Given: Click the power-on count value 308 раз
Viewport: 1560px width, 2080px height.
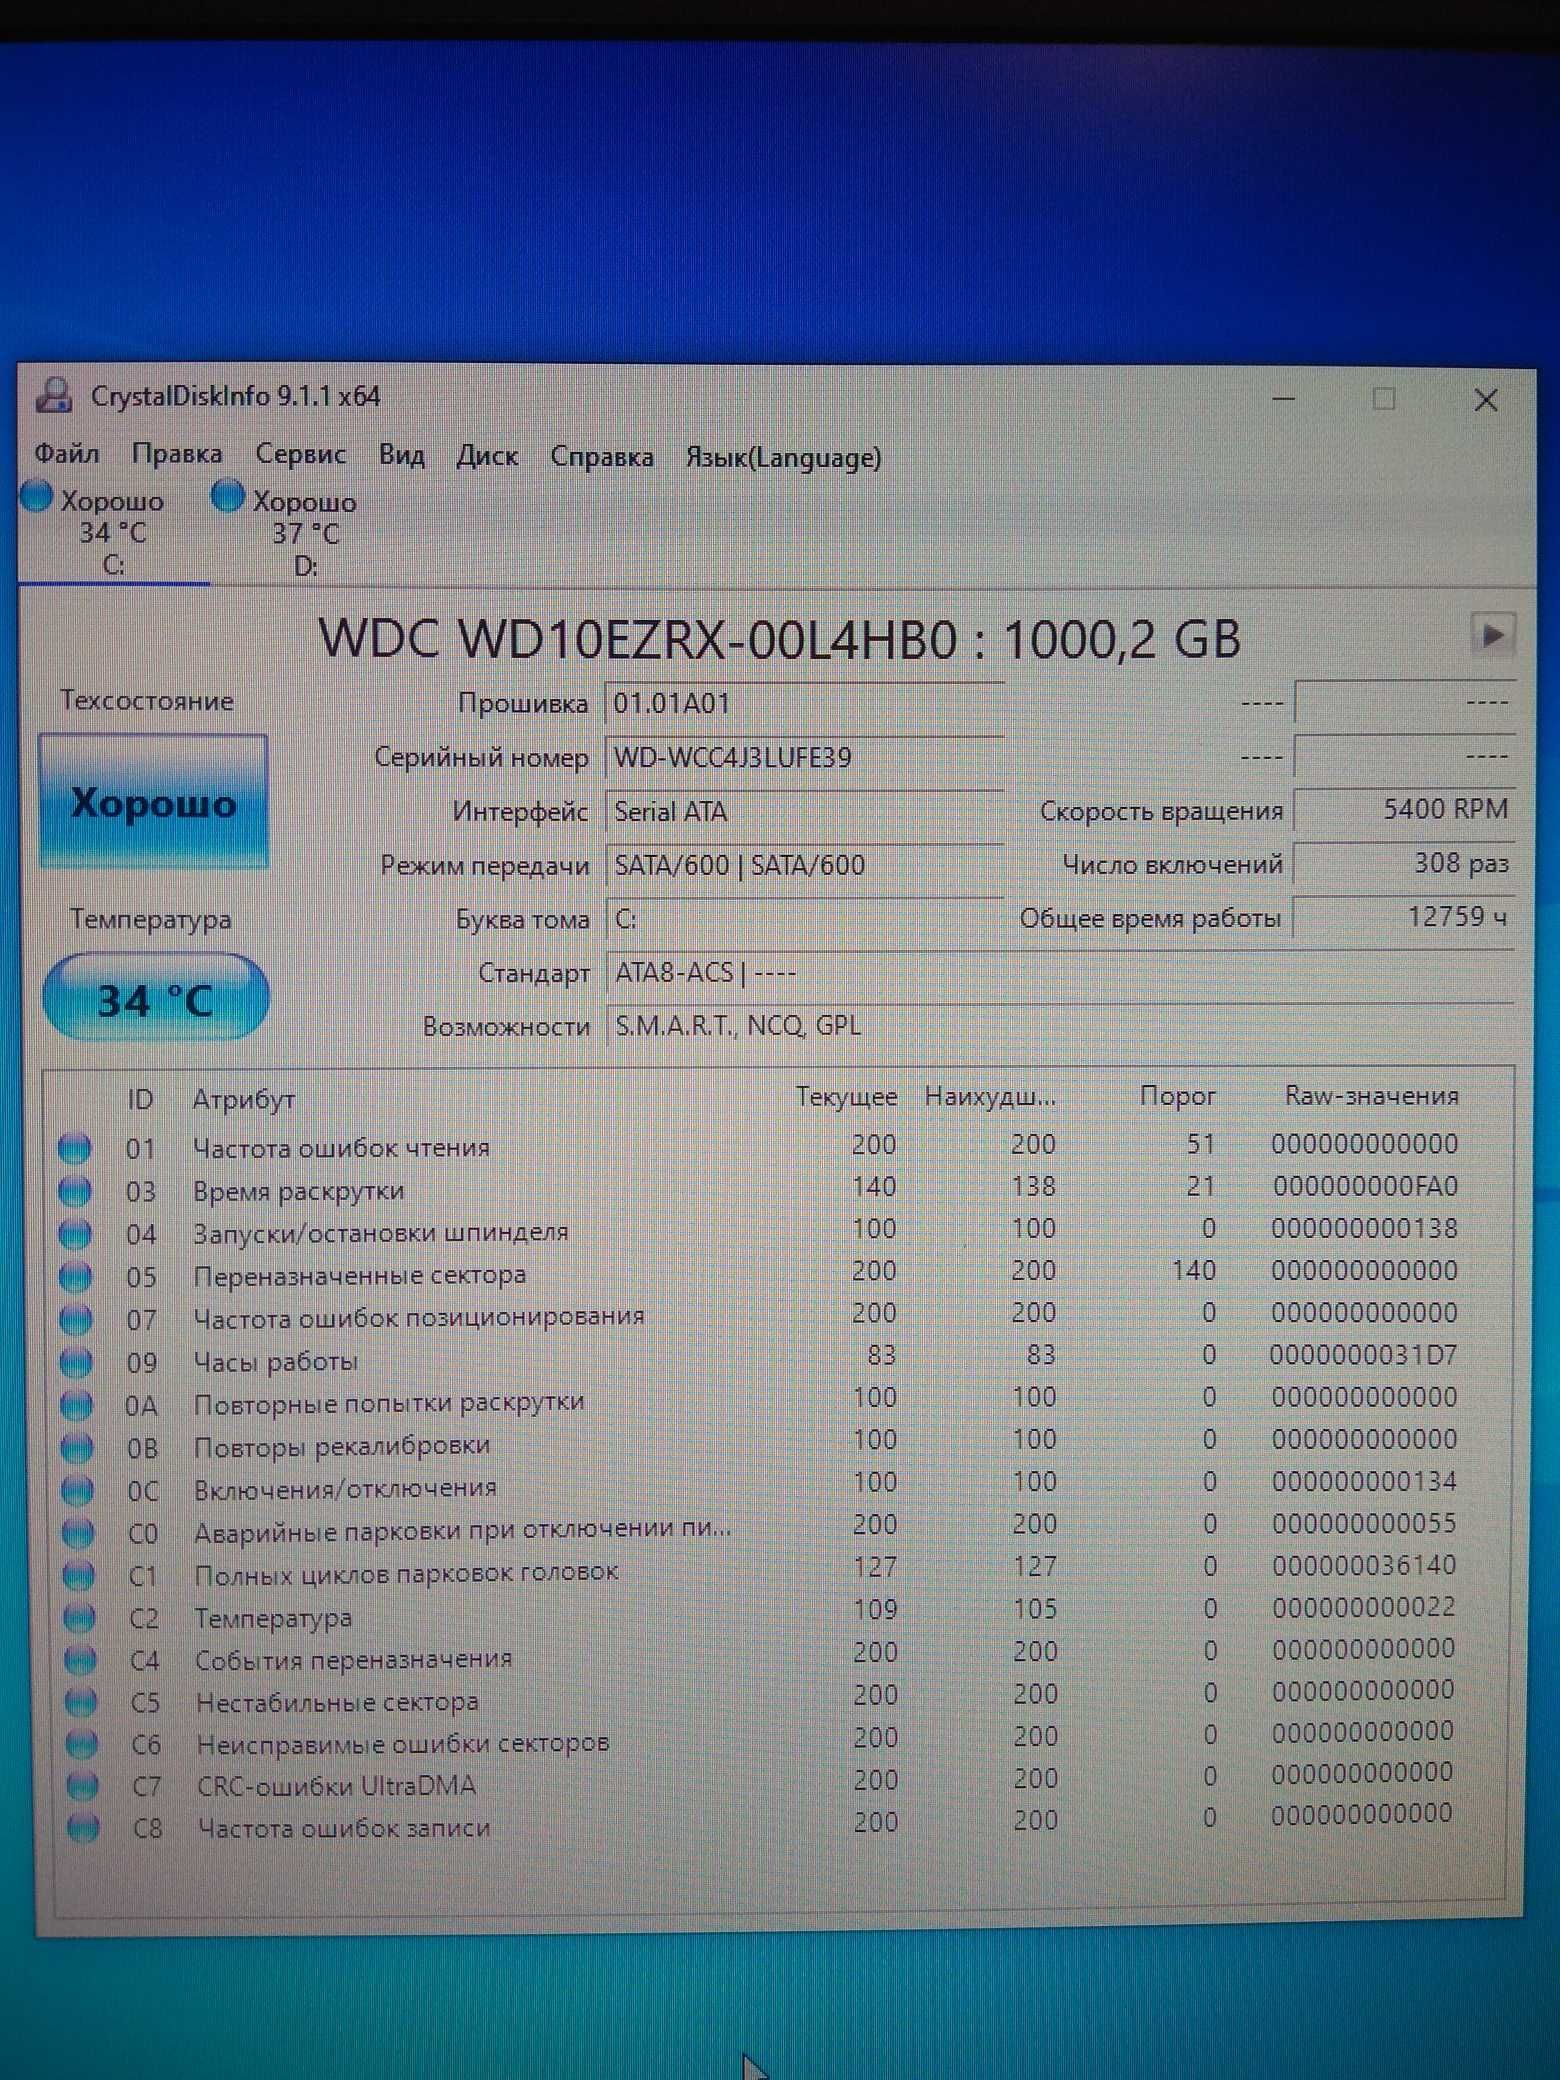Looking at the screenshot, I should 1404,863.
